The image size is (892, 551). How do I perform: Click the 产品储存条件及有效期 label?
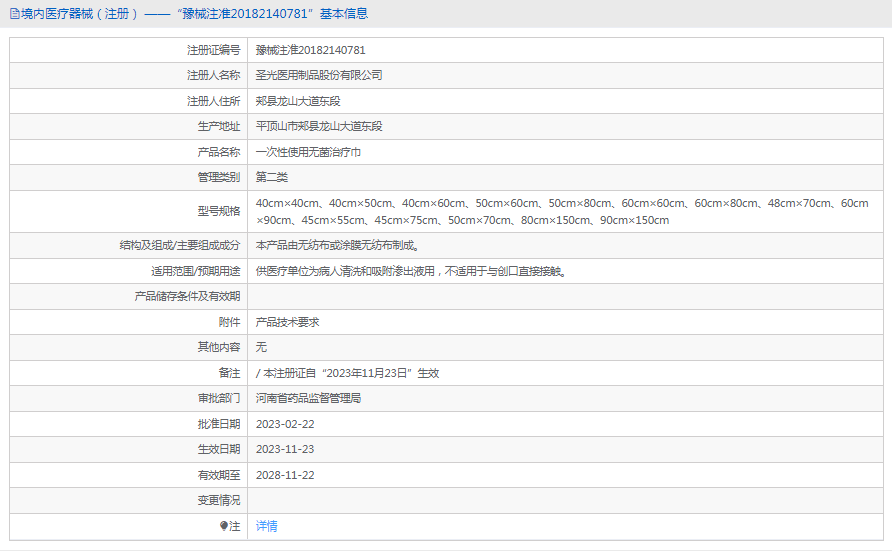tap(187, 296)
